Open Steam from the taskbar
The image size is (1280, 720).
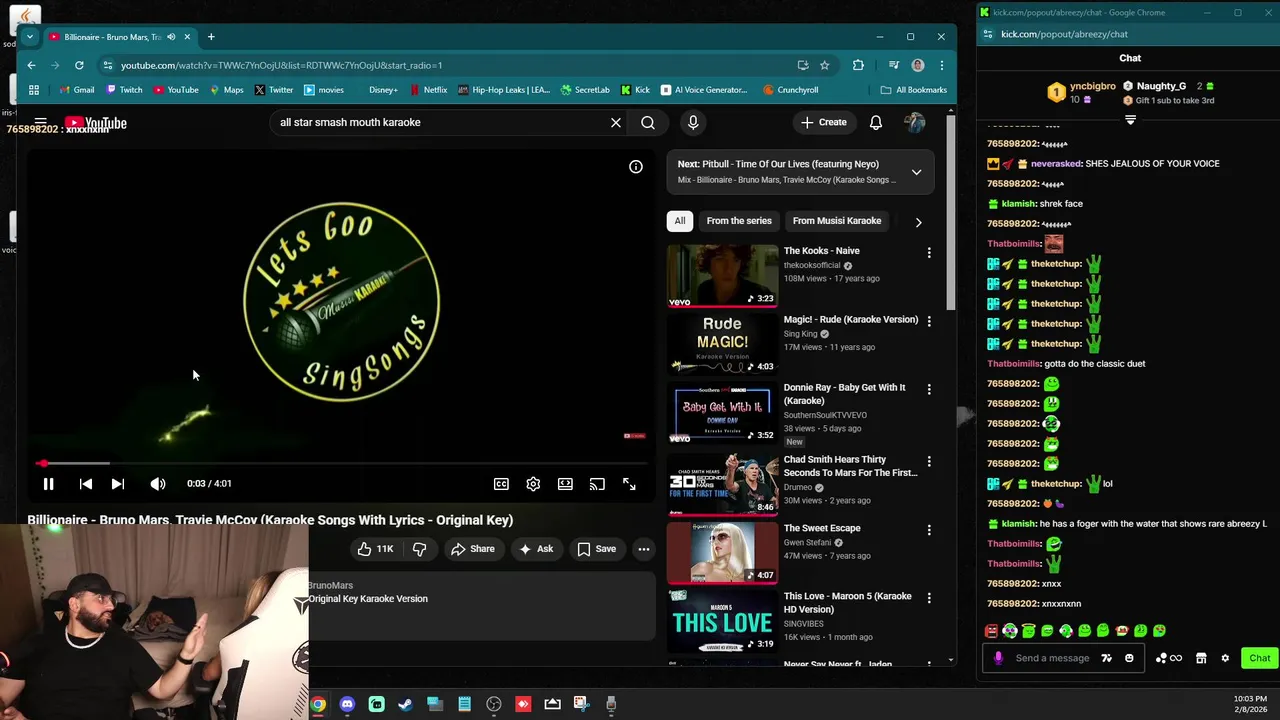405,704
